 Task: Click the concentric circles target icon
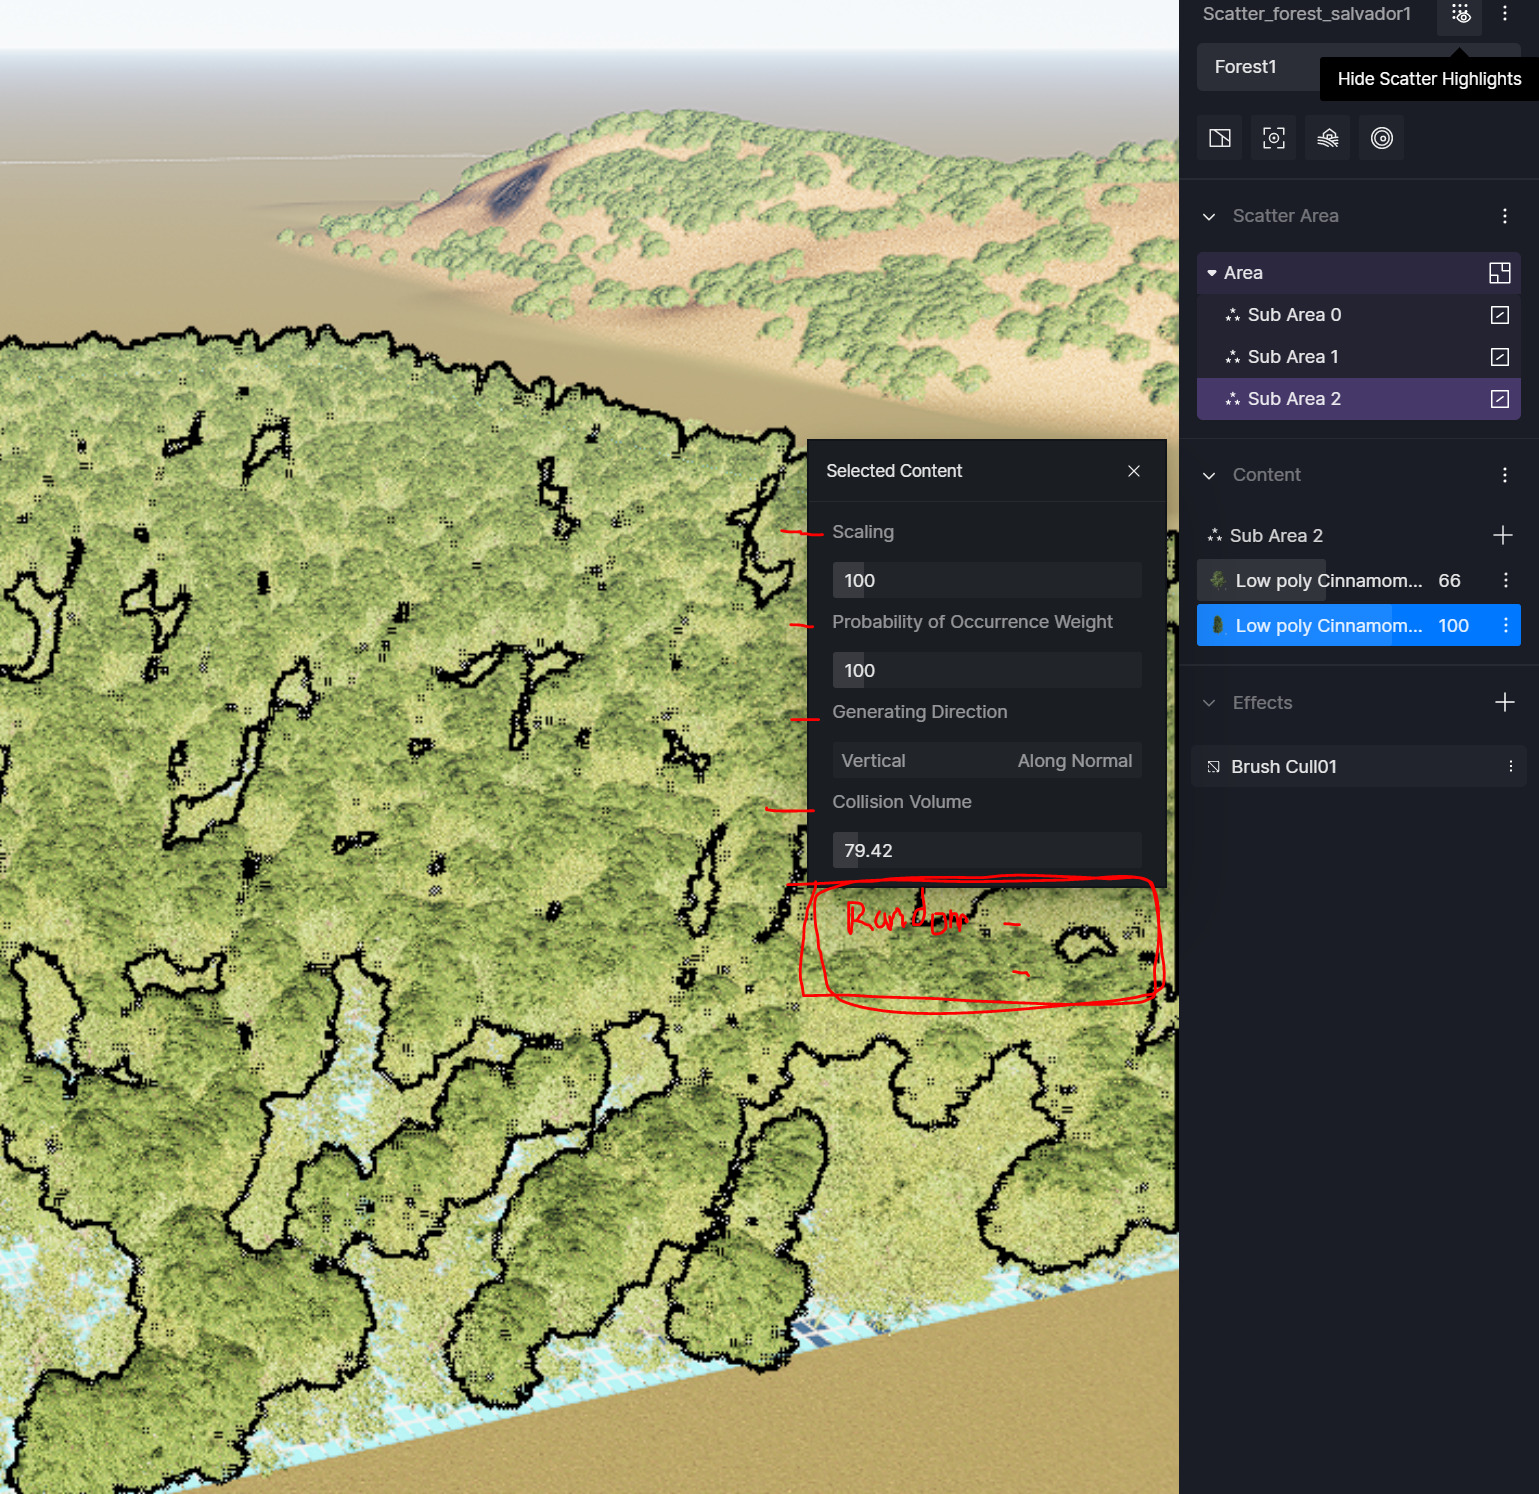(x=1381, y=138)
